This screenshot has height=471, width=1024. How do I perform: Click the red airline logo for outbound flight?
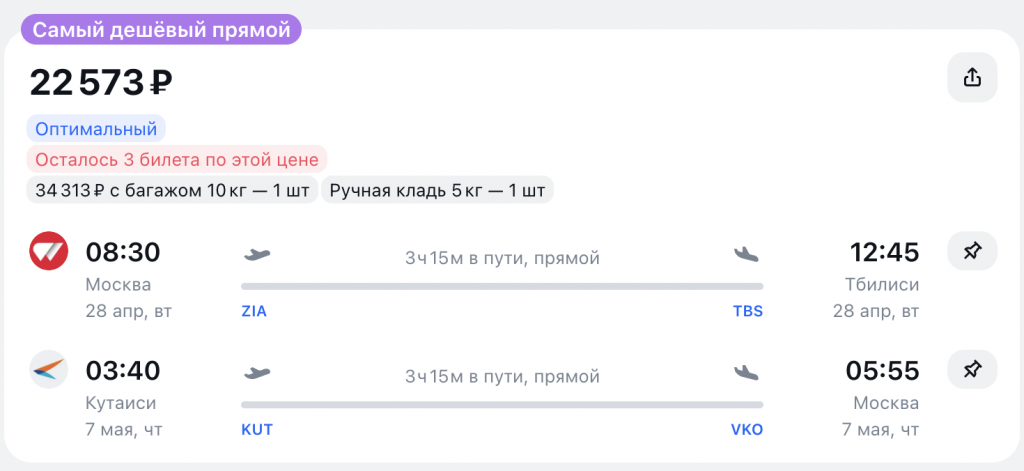(x=49, y=252)
